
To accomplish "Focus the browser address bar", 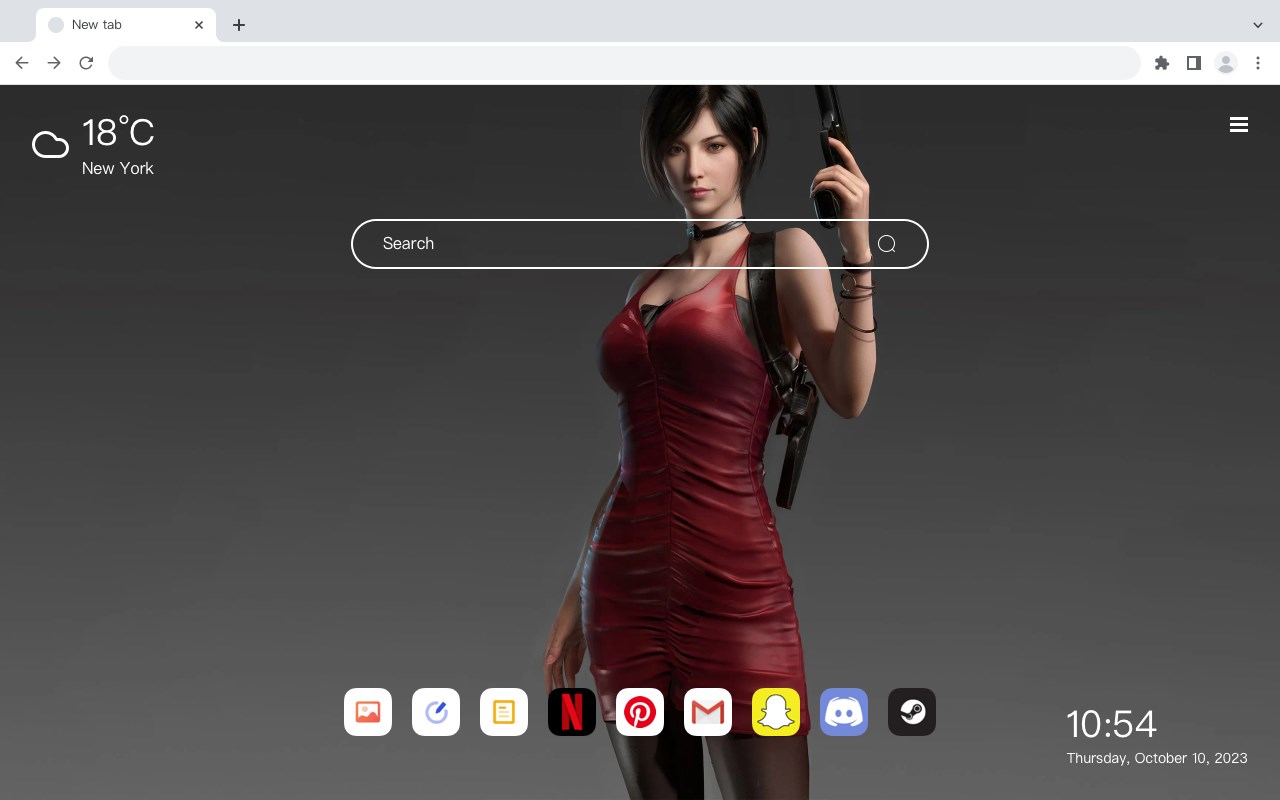I will pyautogui.click(x=624, y=63).
